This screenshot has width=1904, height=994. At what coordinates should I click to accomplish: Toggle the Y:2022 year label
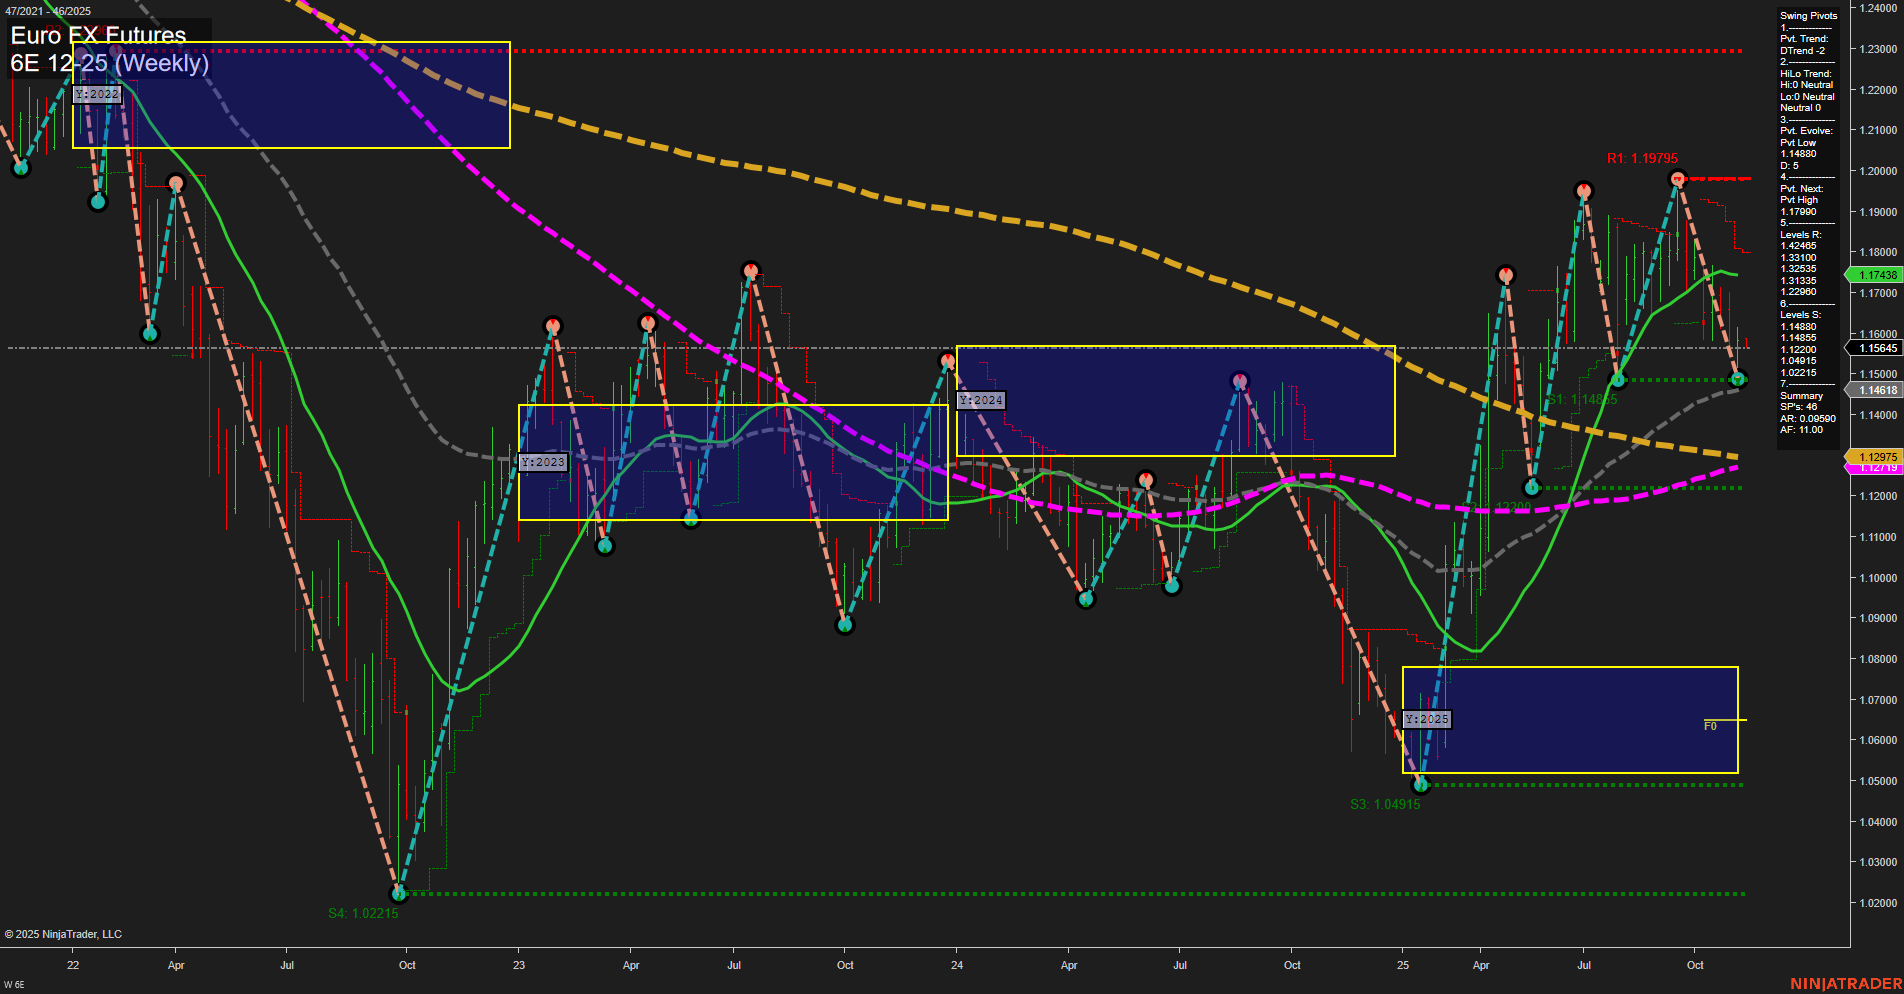click(x=98, y=94)
